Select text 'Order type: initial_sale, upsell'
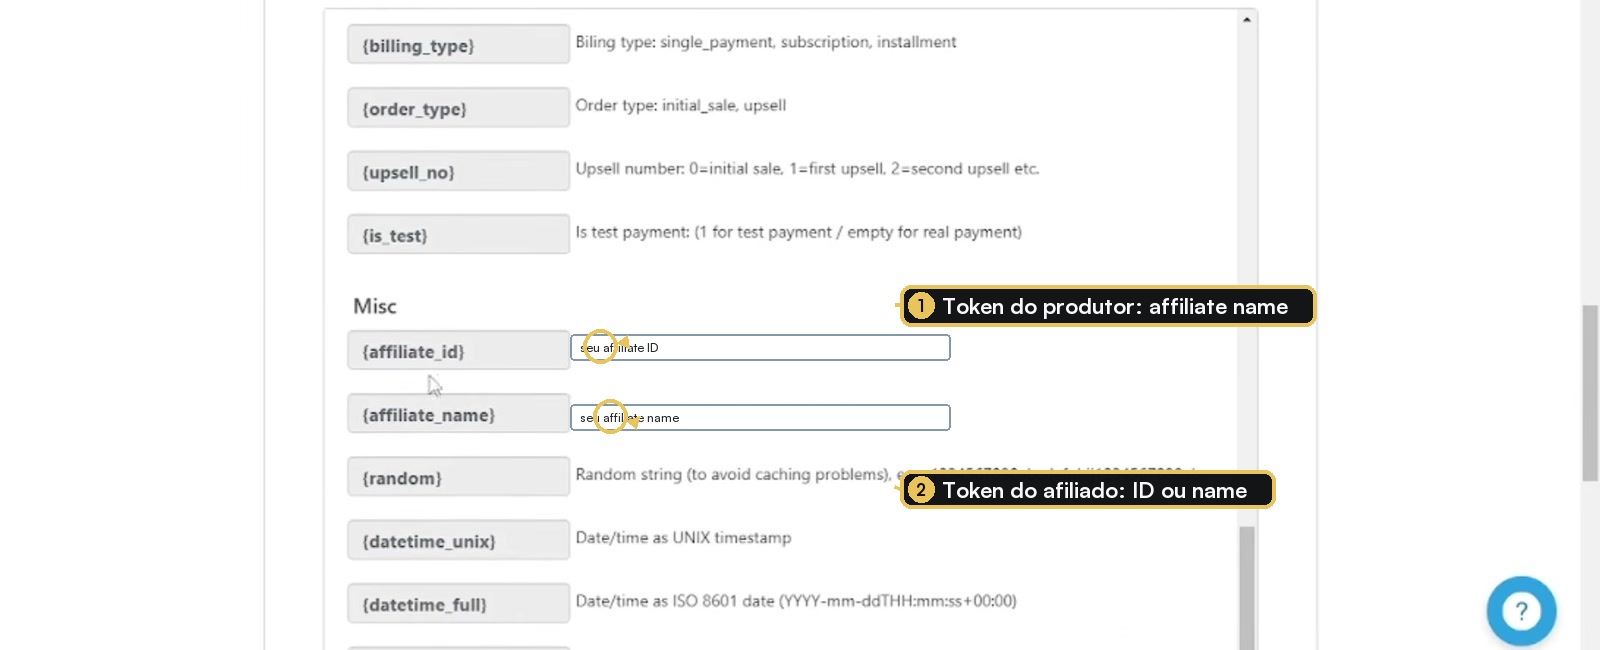1600x650 pixels. click(x=681, y=105)
